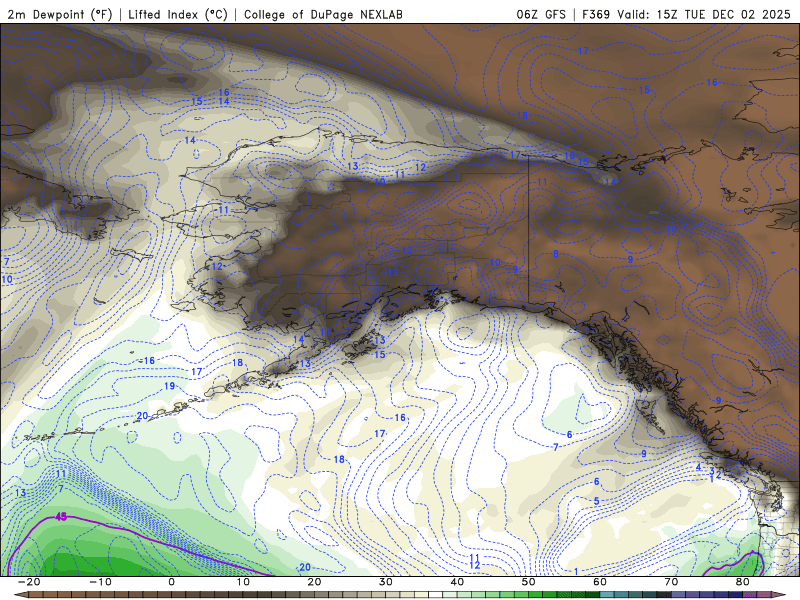Click the '40' colorbar tick label

click(457, 582)
